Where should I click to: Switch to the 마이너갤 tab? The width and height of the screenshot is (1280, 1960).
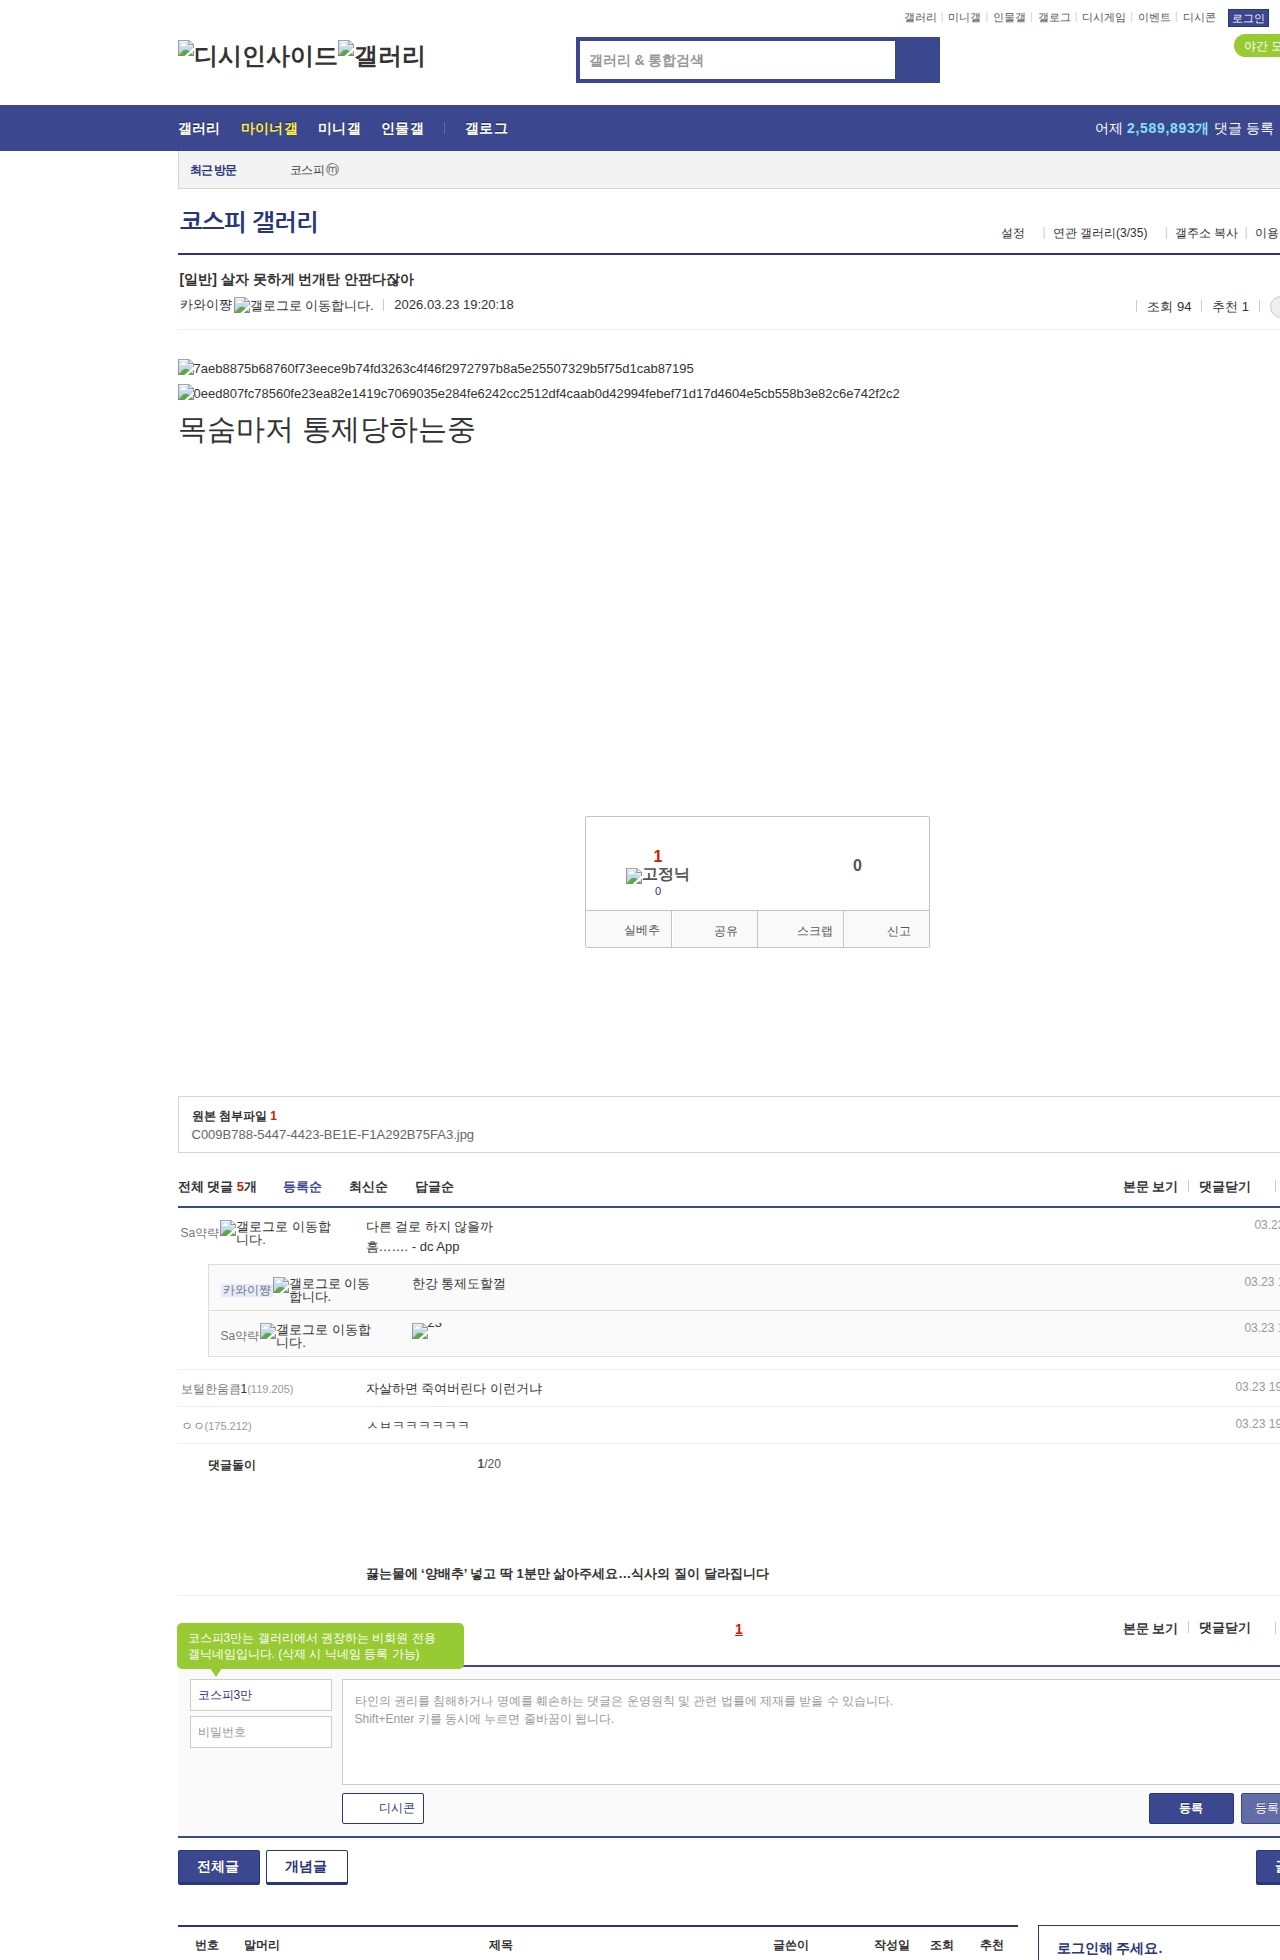pyautogui.click(x=269, y=129)
